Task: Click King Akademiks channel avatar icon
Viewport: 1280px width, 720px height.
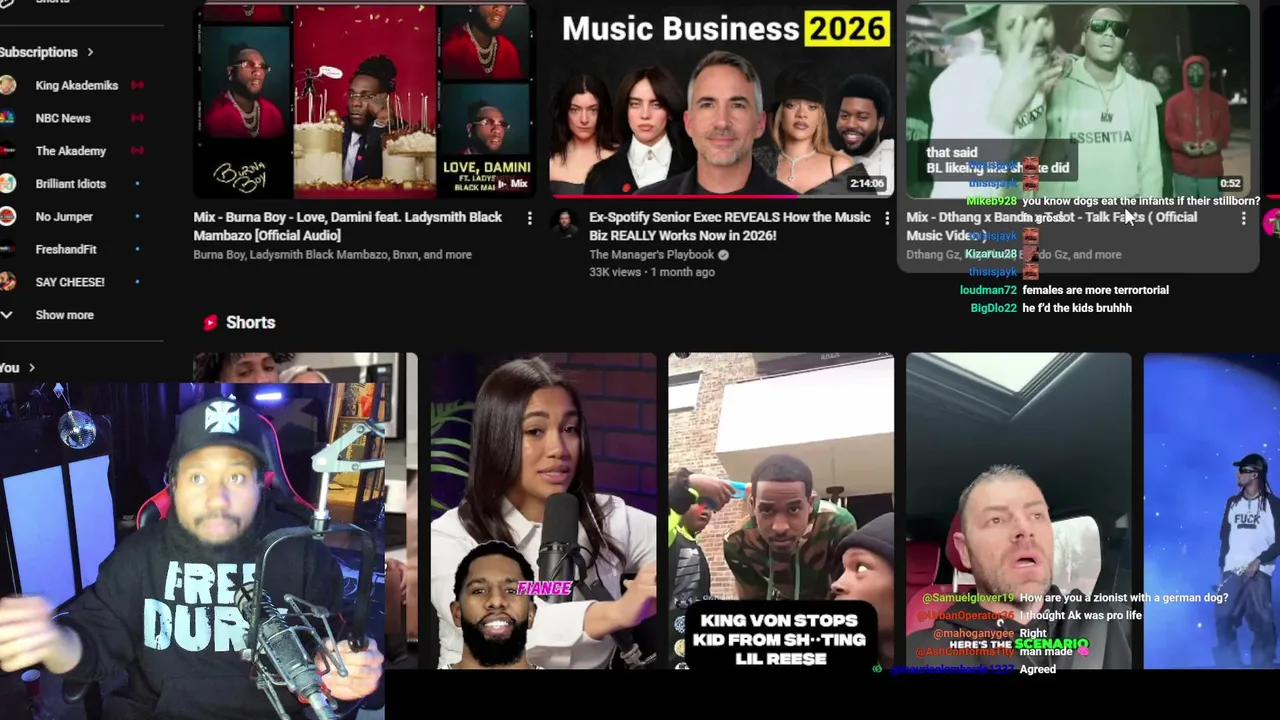Action: point(7,85)
